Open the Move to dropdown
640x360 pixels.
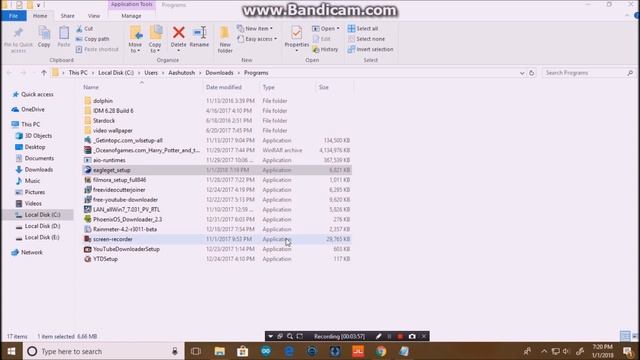click(135, 39)
